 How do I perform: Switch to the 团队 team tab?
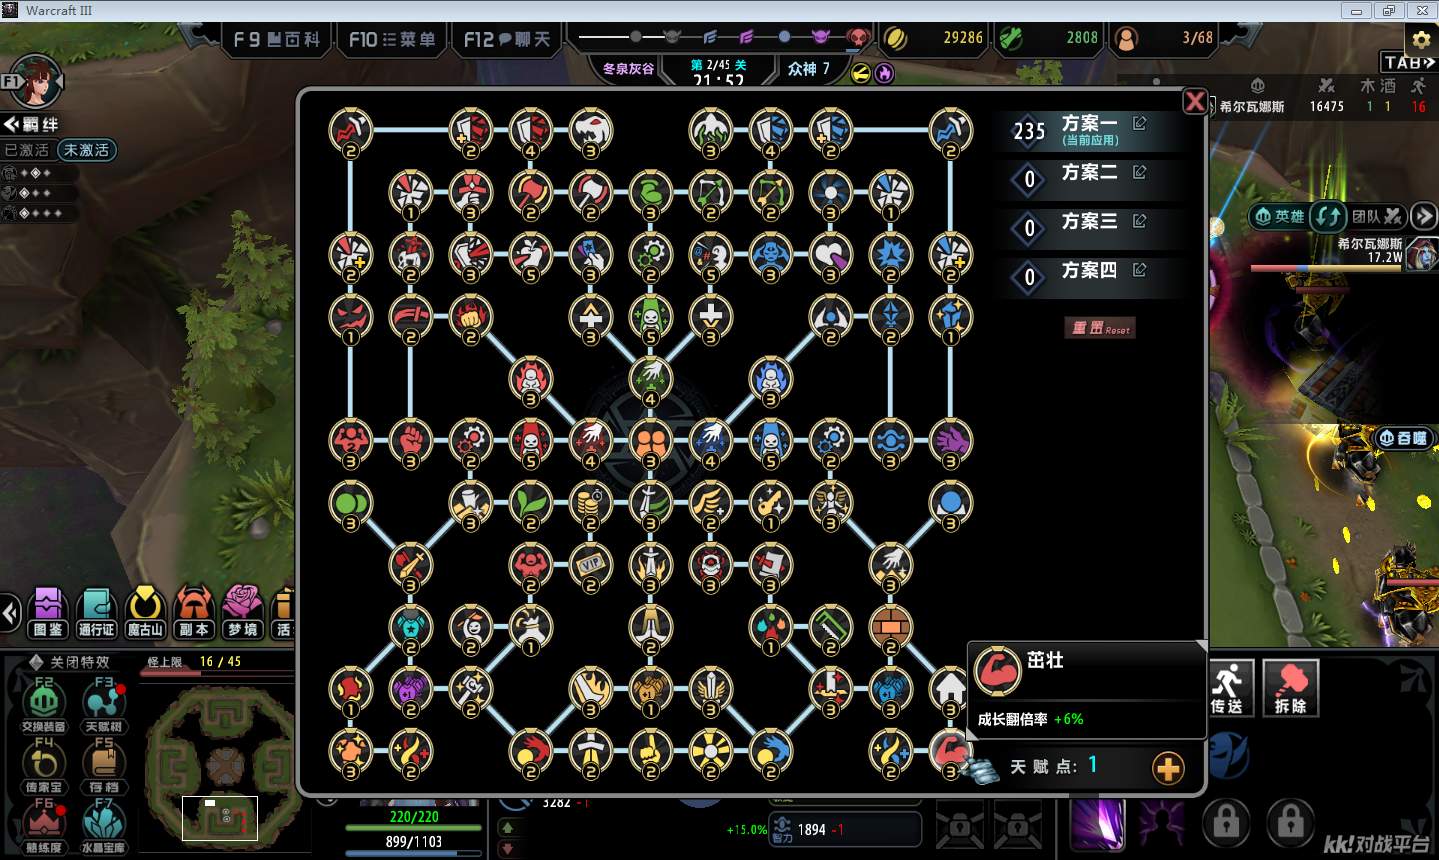[x=1379, y=216]
